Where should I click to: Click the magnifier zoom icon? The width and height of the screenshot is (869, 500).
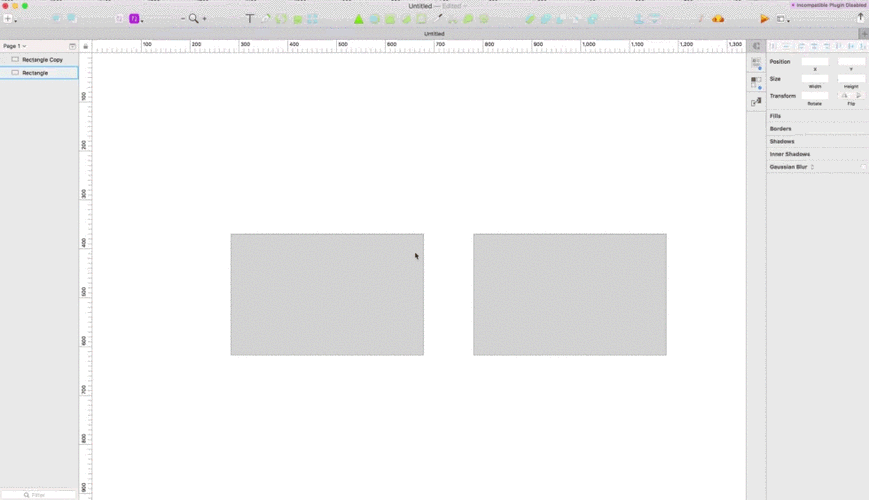tap(193, 19)
